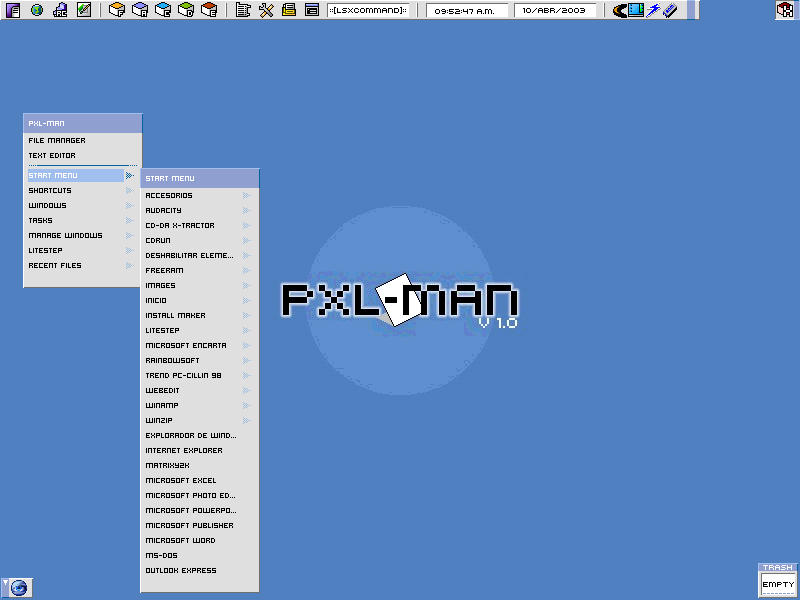Open the globe web icon

coord(37,10)
